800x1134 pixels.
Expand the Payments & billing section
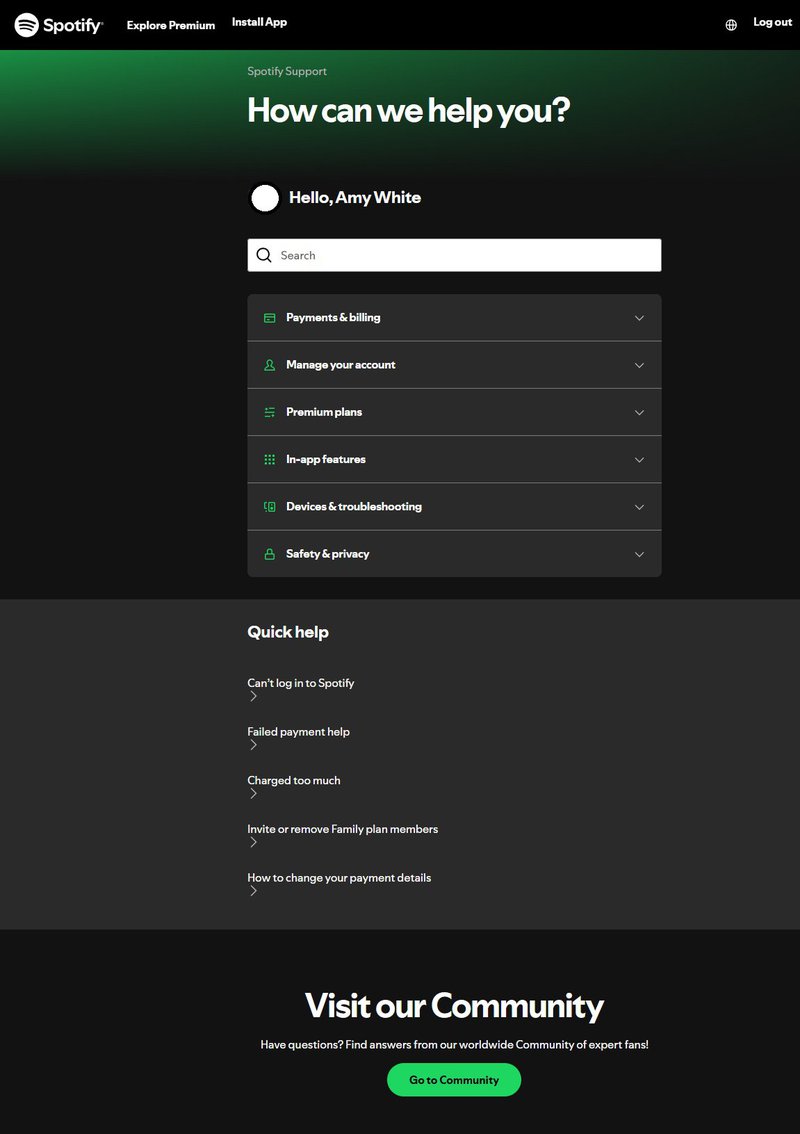pos(639,317)
